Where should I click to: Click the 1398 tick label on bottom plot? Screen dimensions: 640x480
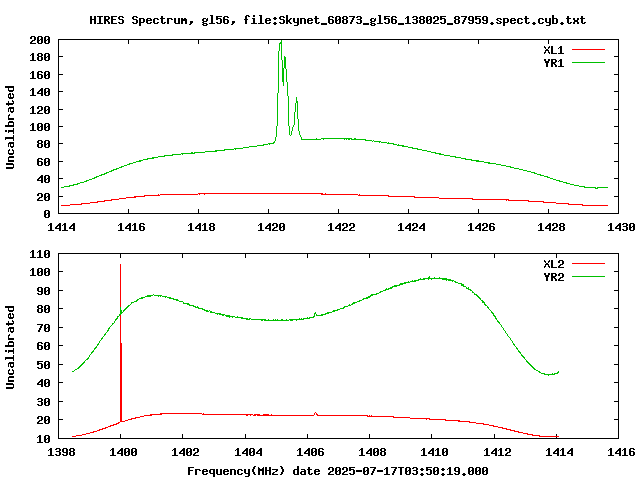click(x=61, y=452)
